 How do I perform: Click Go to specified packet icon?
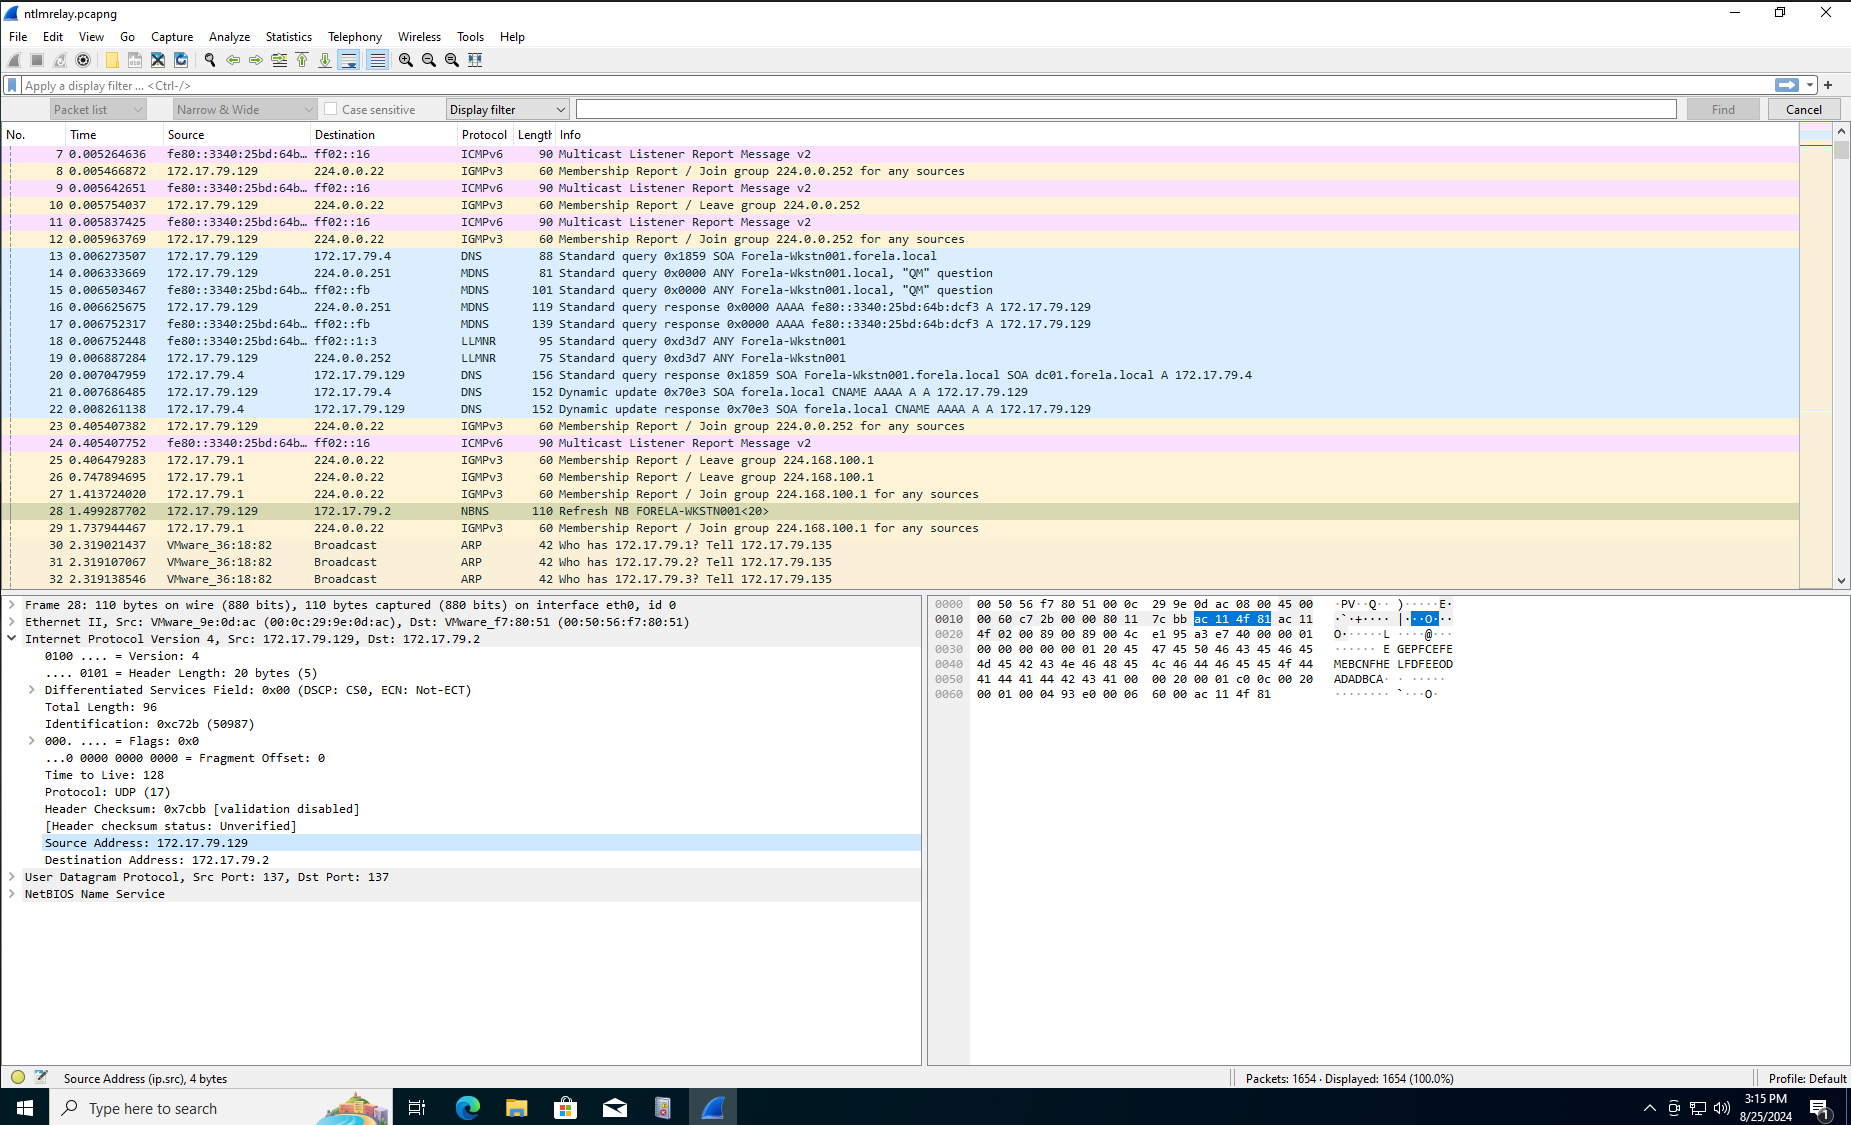[x=279, y=60]
